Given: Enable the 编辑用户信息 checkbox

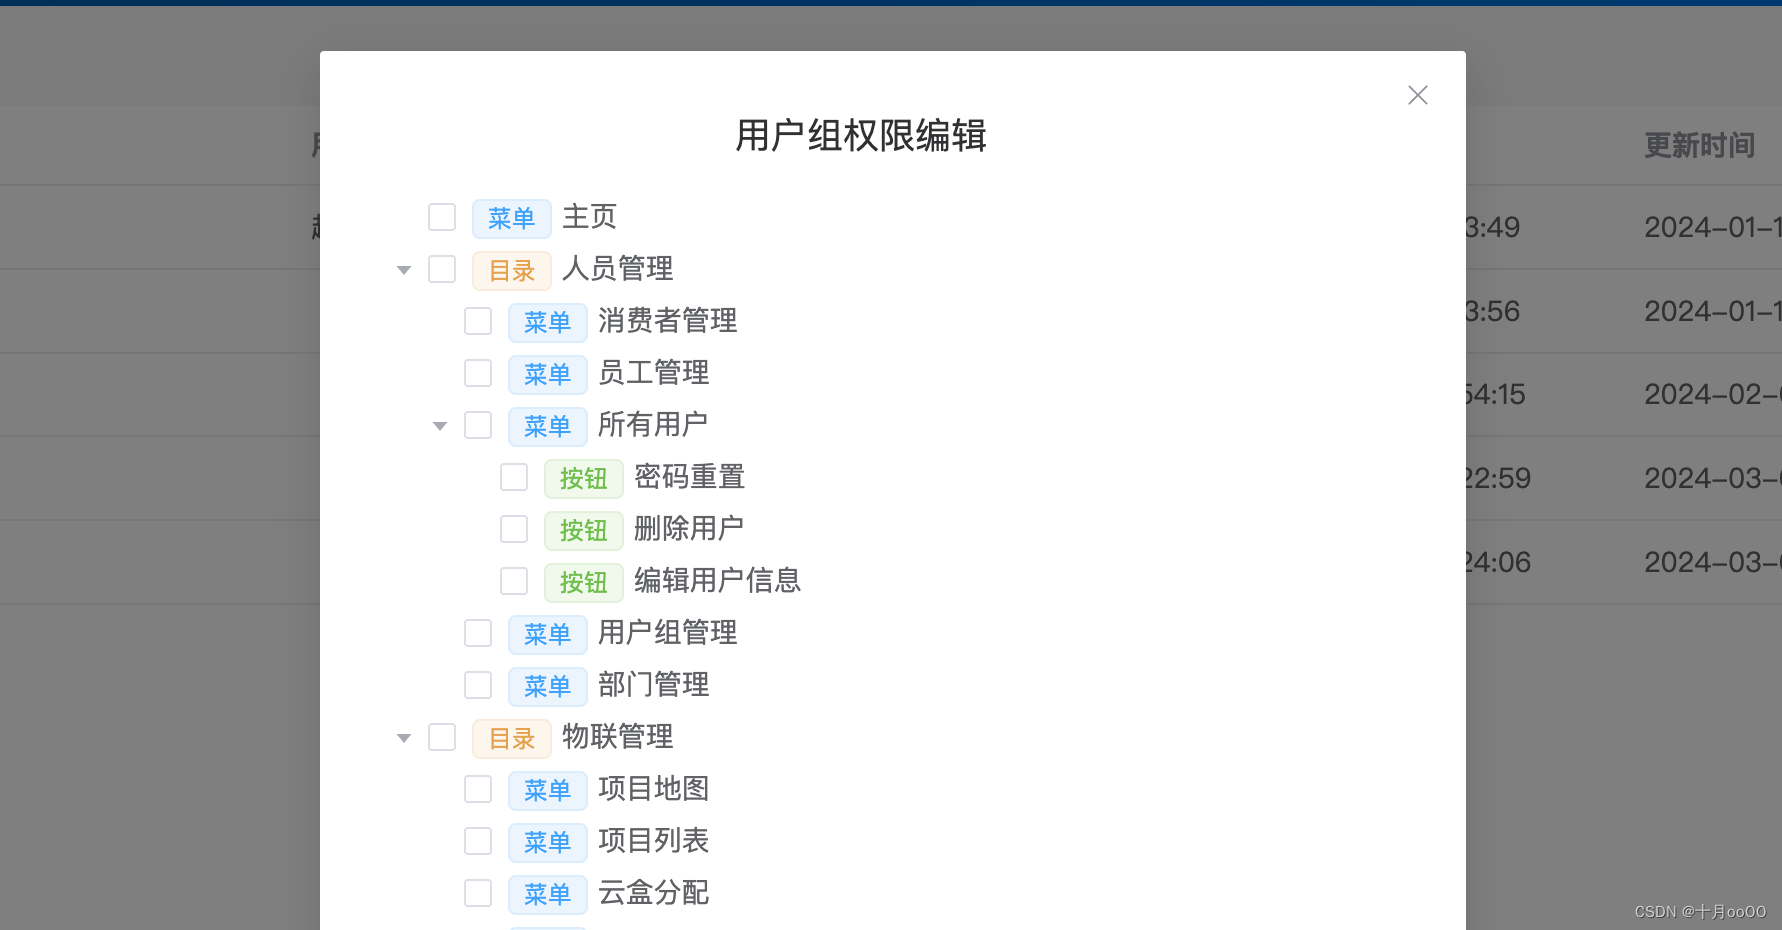Looking at the screenshot, I should pos(514,581).
